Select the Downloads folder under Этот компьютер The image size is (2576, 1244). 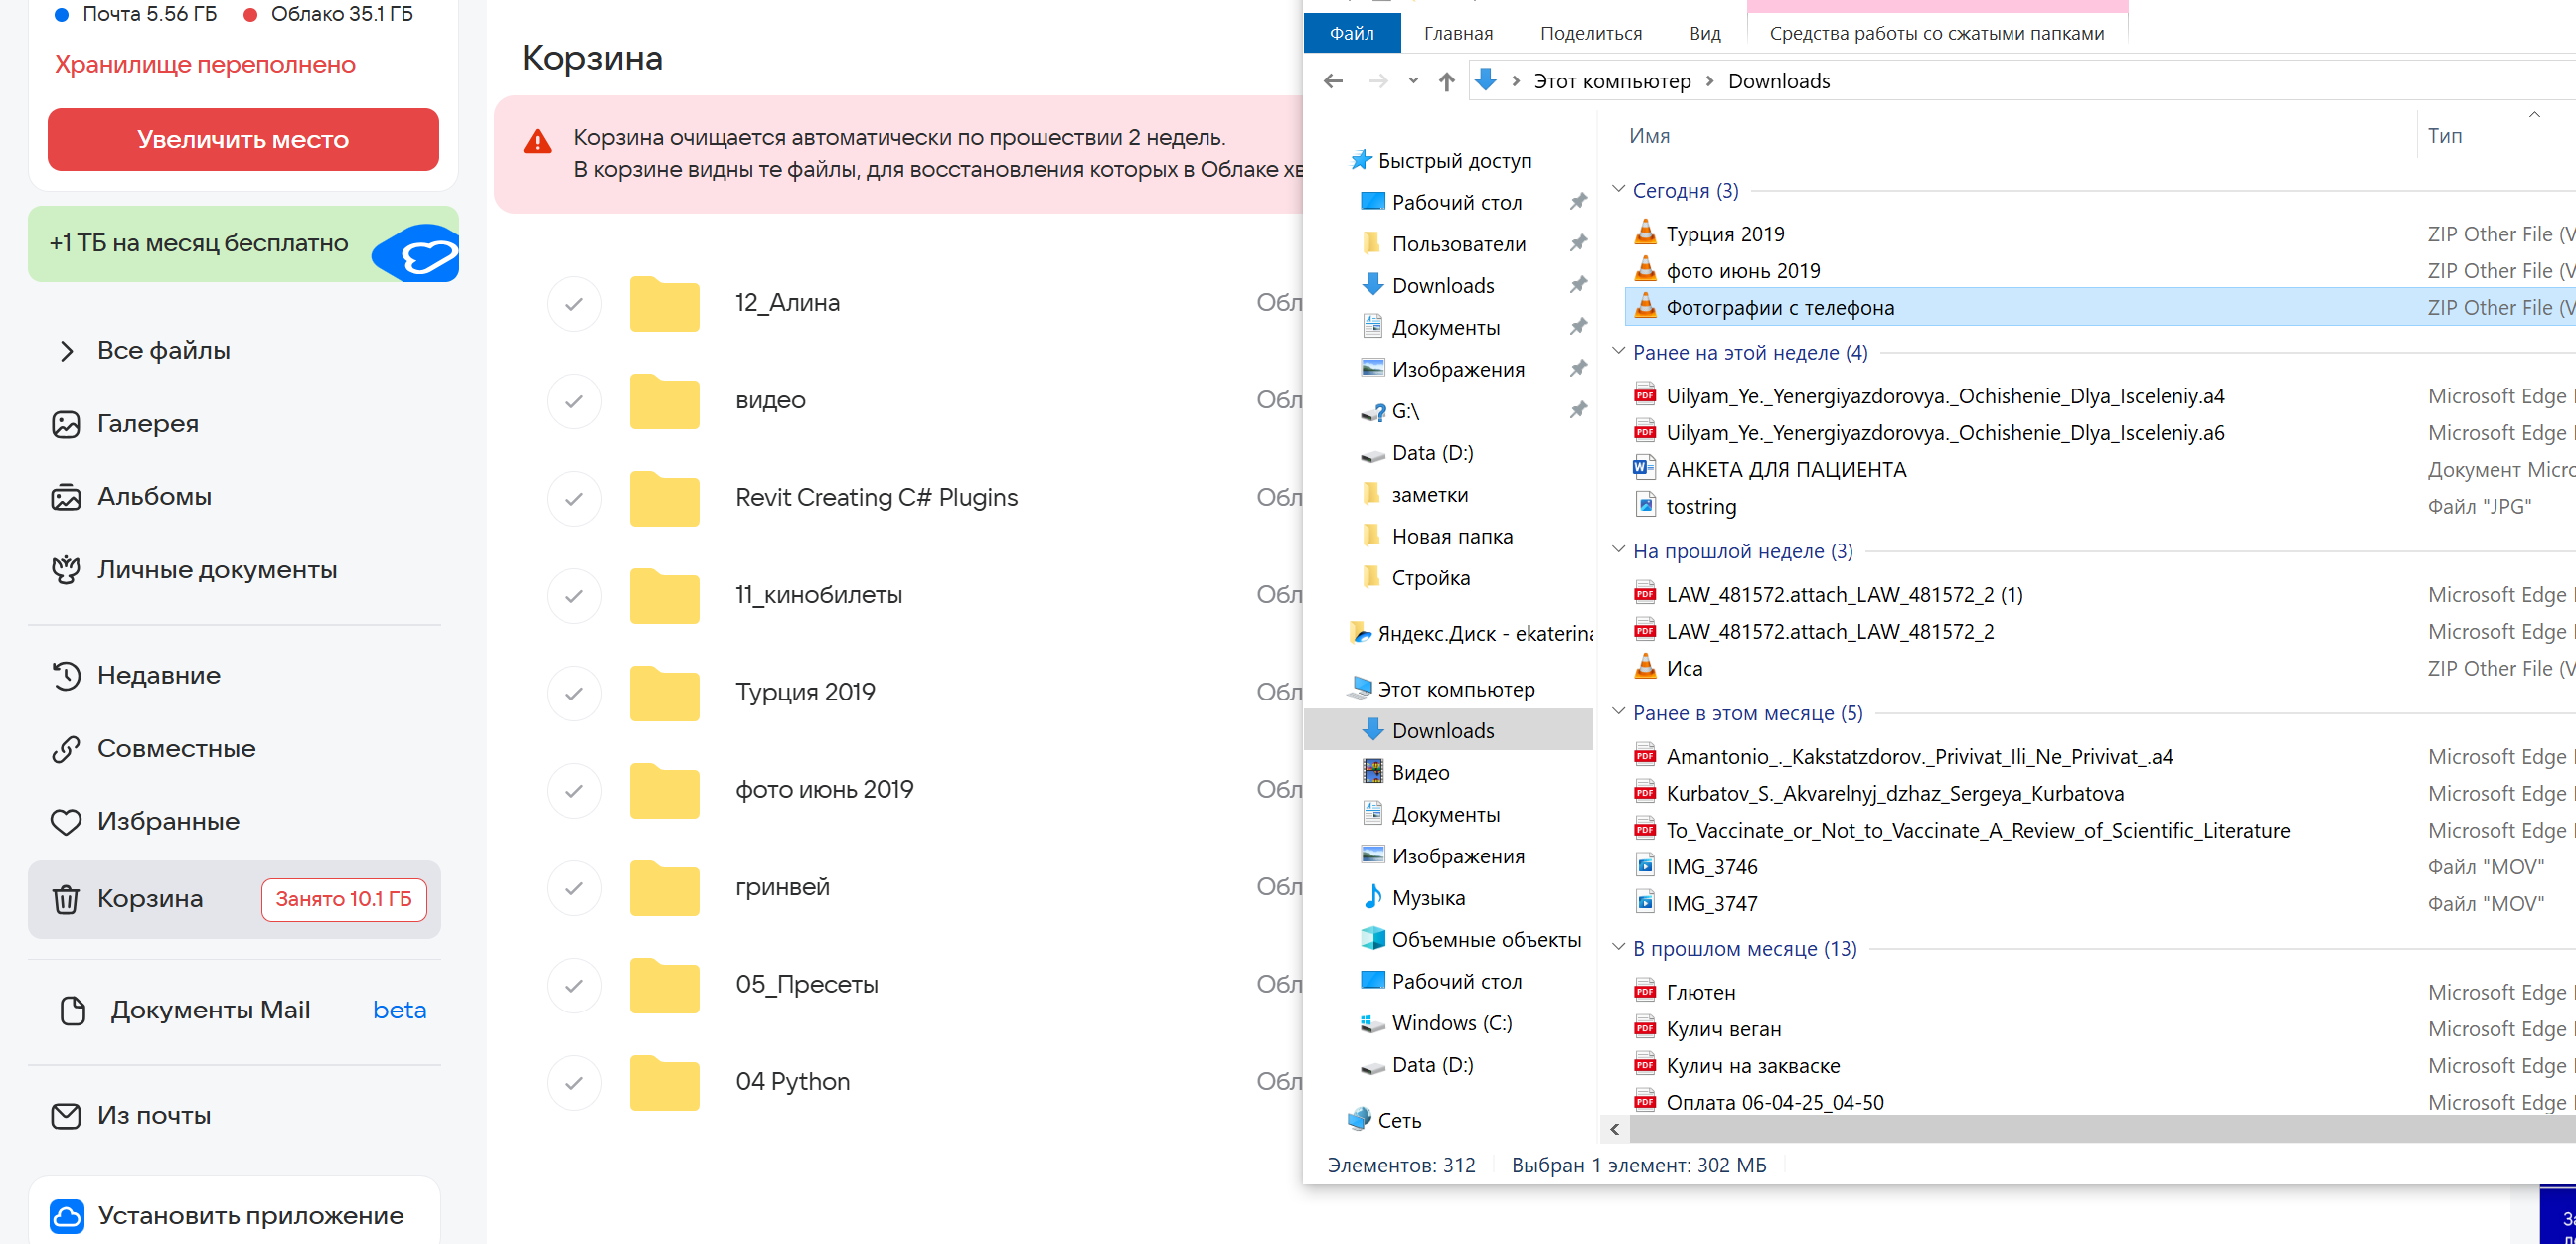point(1442,731)
